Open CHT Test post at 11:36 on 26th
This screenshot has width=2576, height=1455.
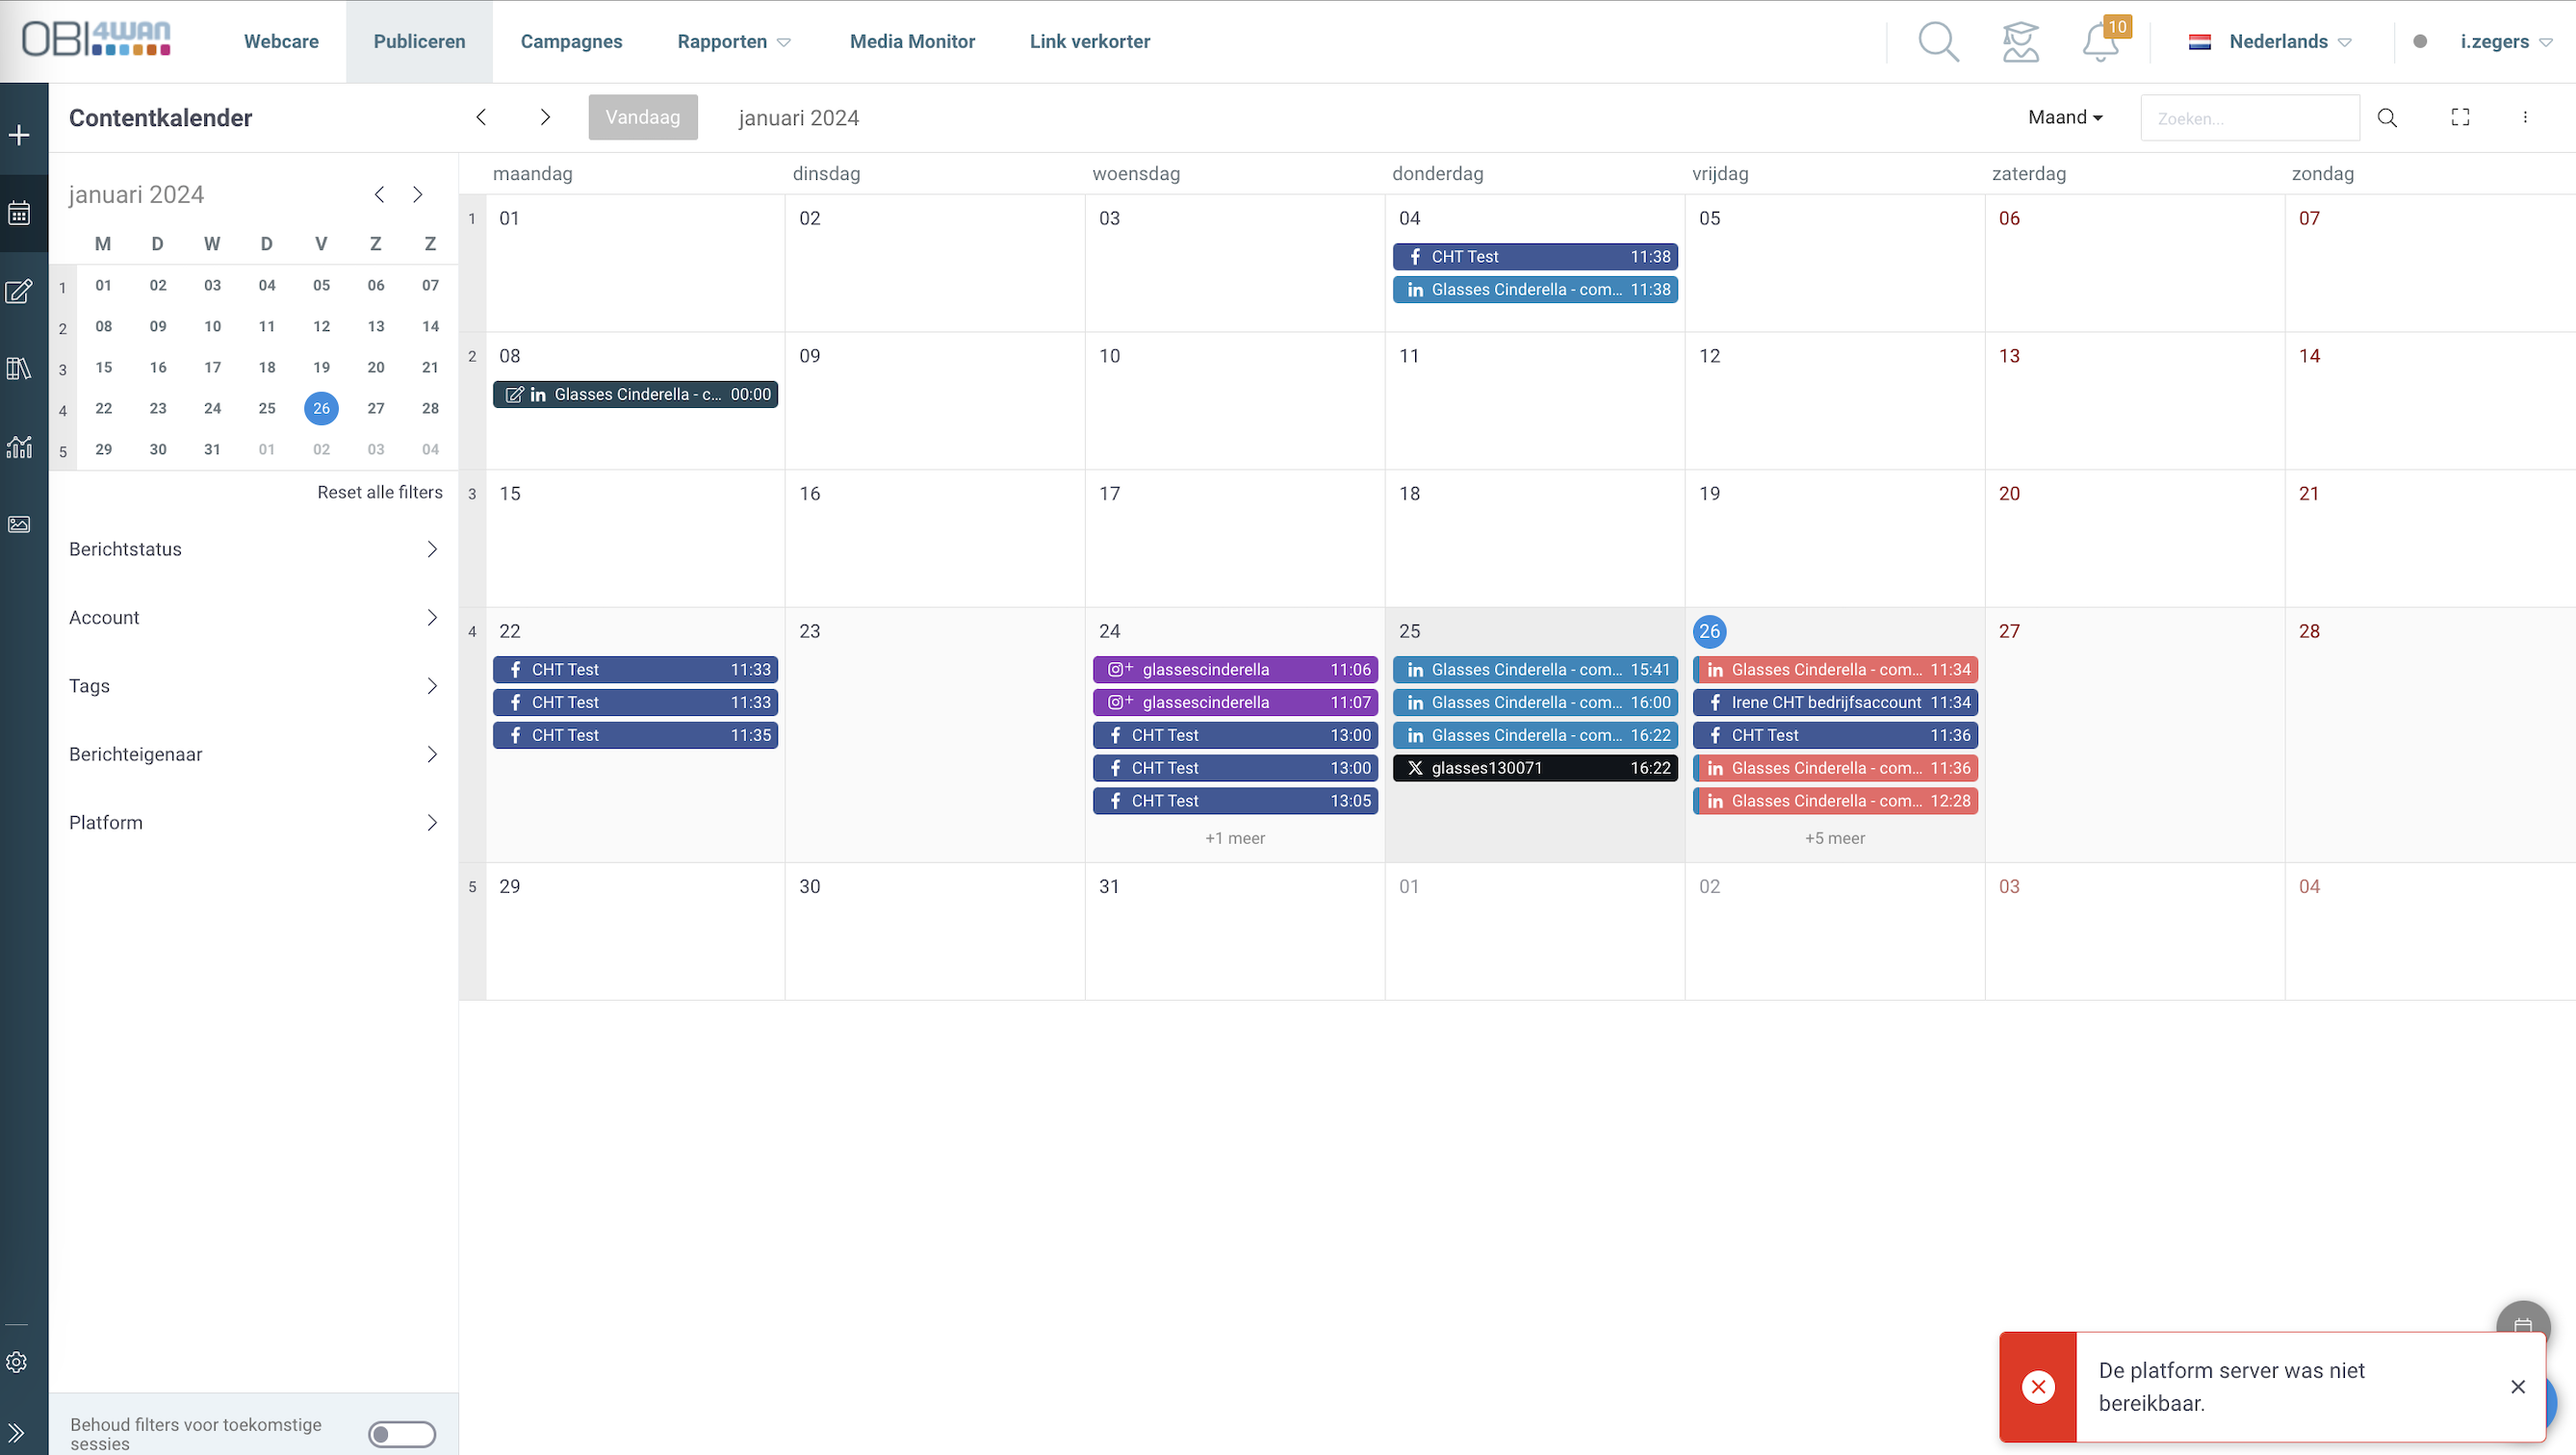coord(1835,735)
